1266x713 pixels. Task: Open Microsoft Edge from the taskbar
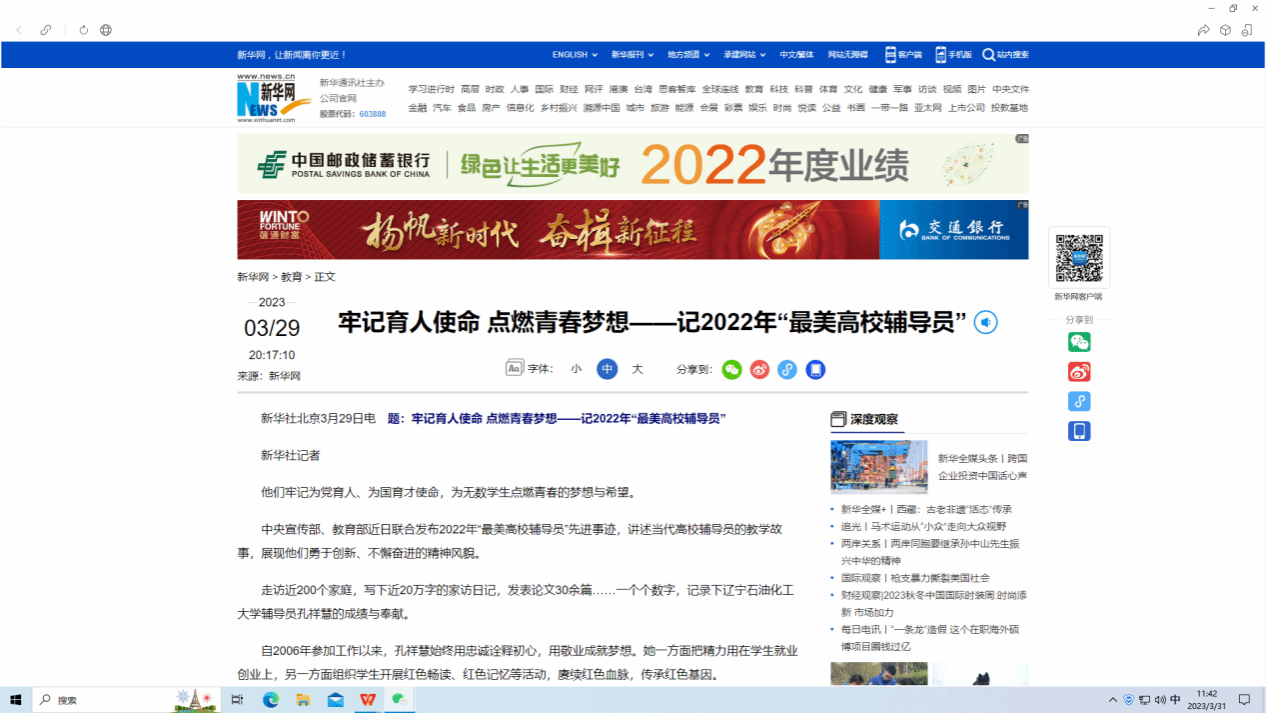(270, 700)
